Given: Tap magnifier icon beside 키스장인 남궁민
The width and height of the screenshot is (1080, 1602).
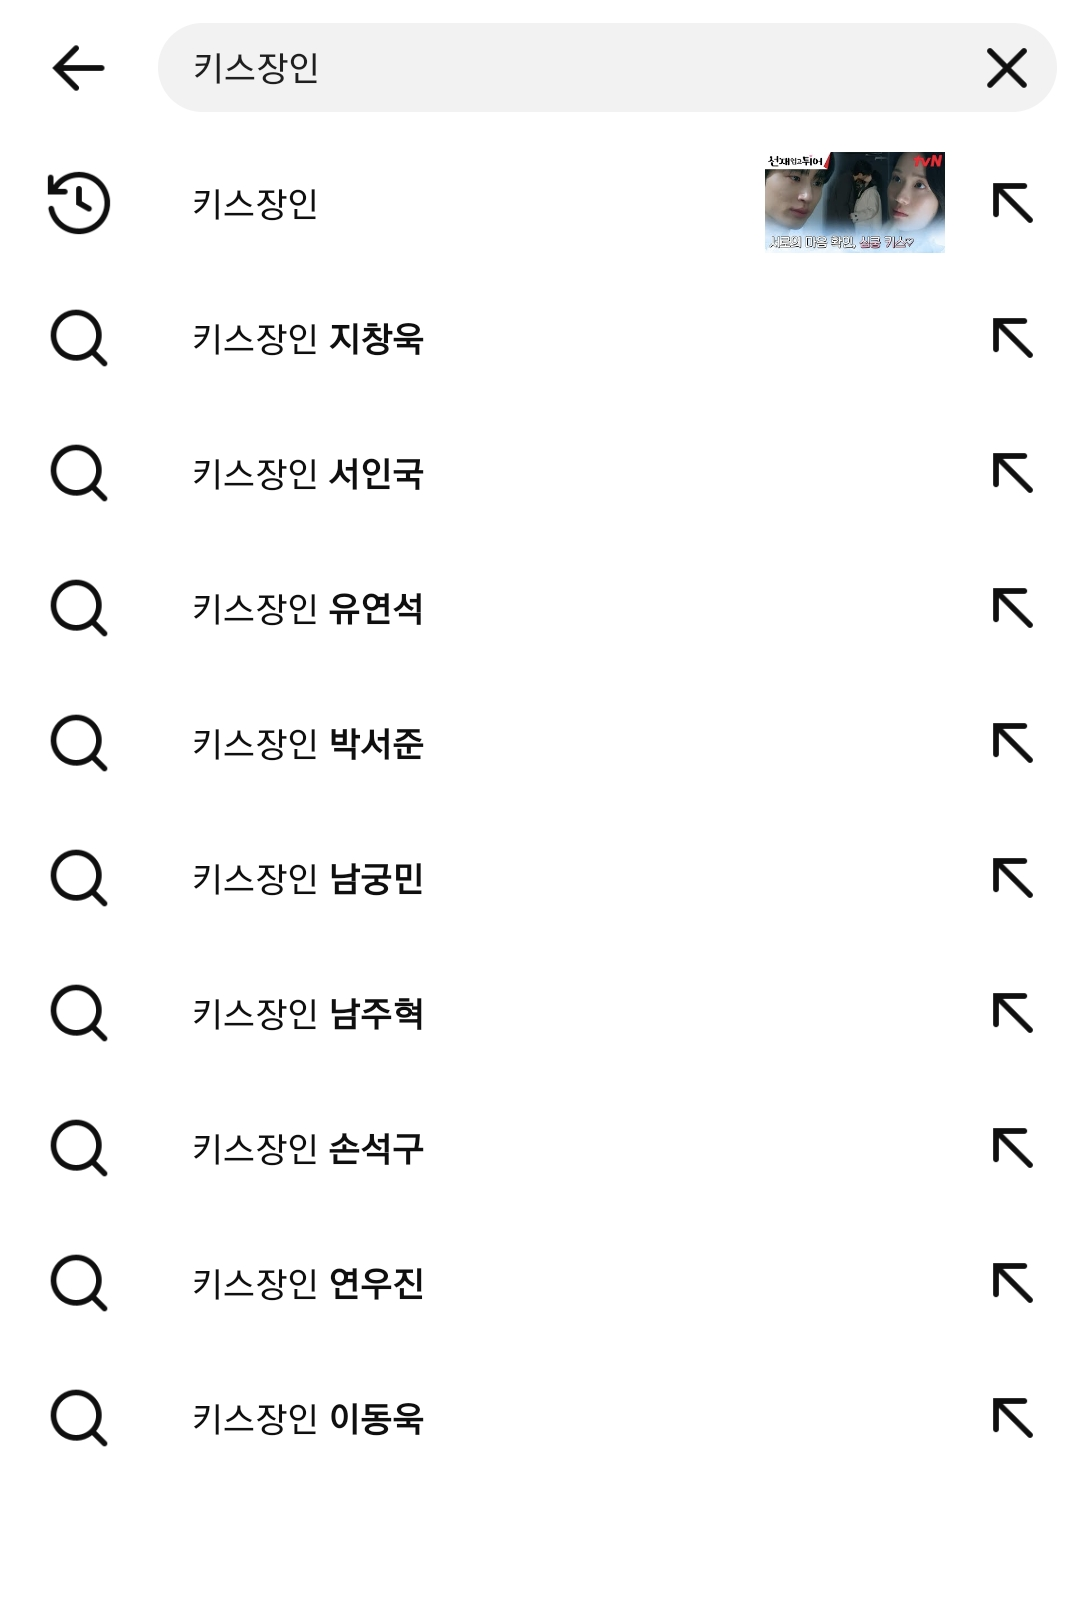Looking at the screenshot, I should coord(79,879).
